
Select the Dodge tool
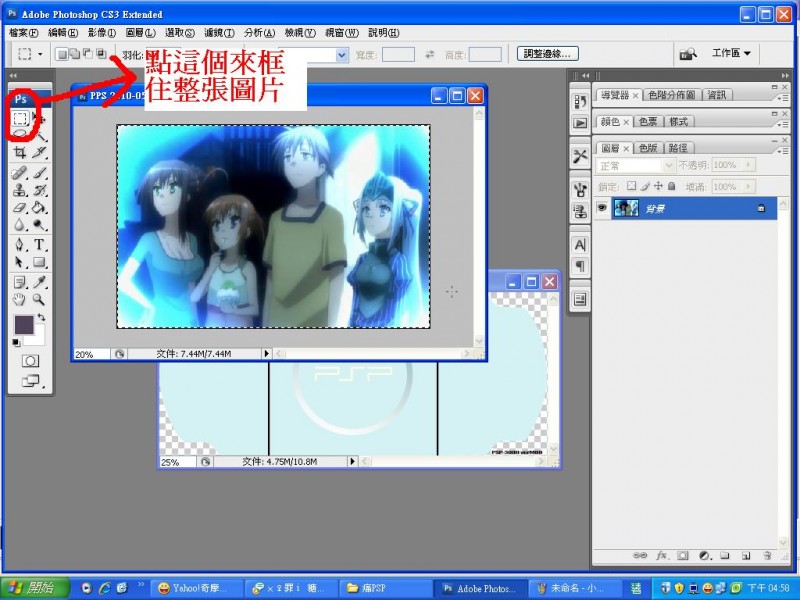[x=39, y=225]
